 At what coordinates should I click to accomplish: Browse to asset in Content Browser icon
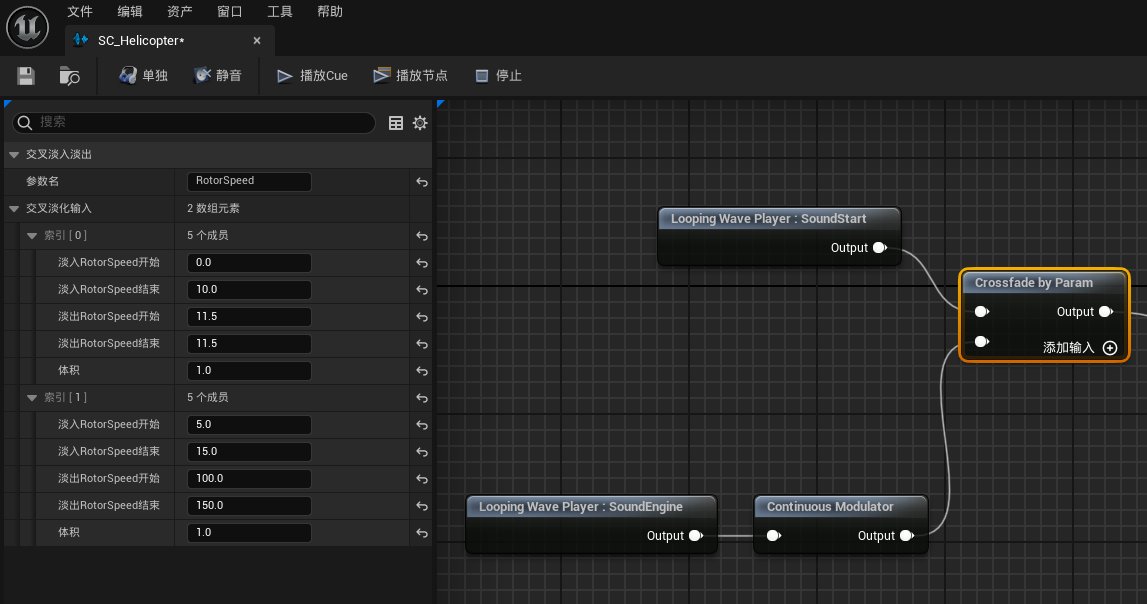tap(69, 75)
